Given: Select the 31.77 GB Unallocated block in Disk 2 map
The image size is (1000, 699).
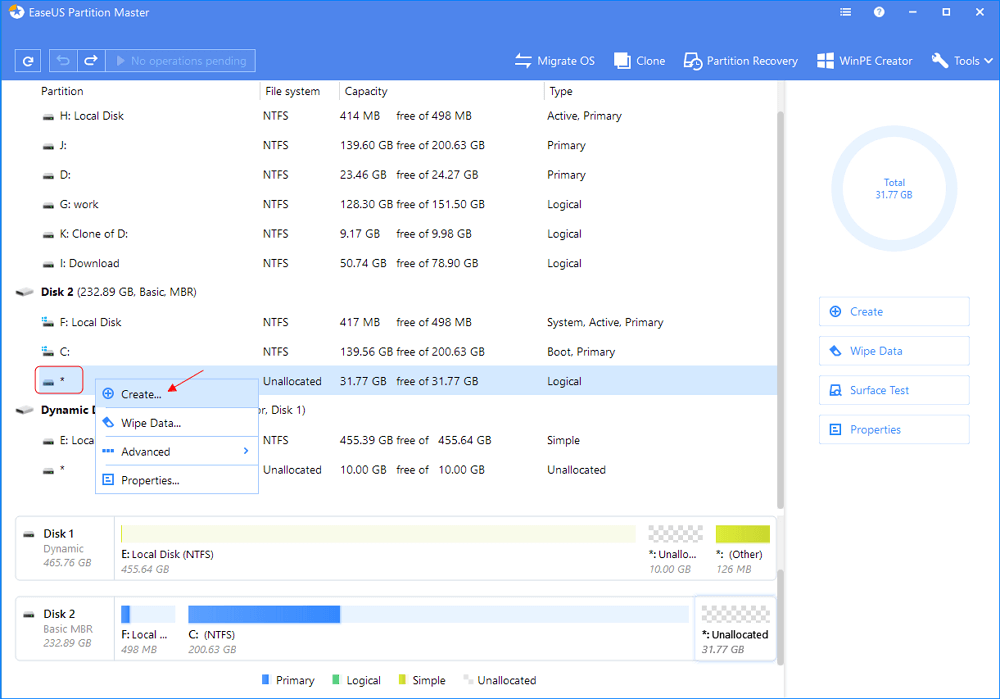Looking at the screenshot, I should [x=735, y=629].
